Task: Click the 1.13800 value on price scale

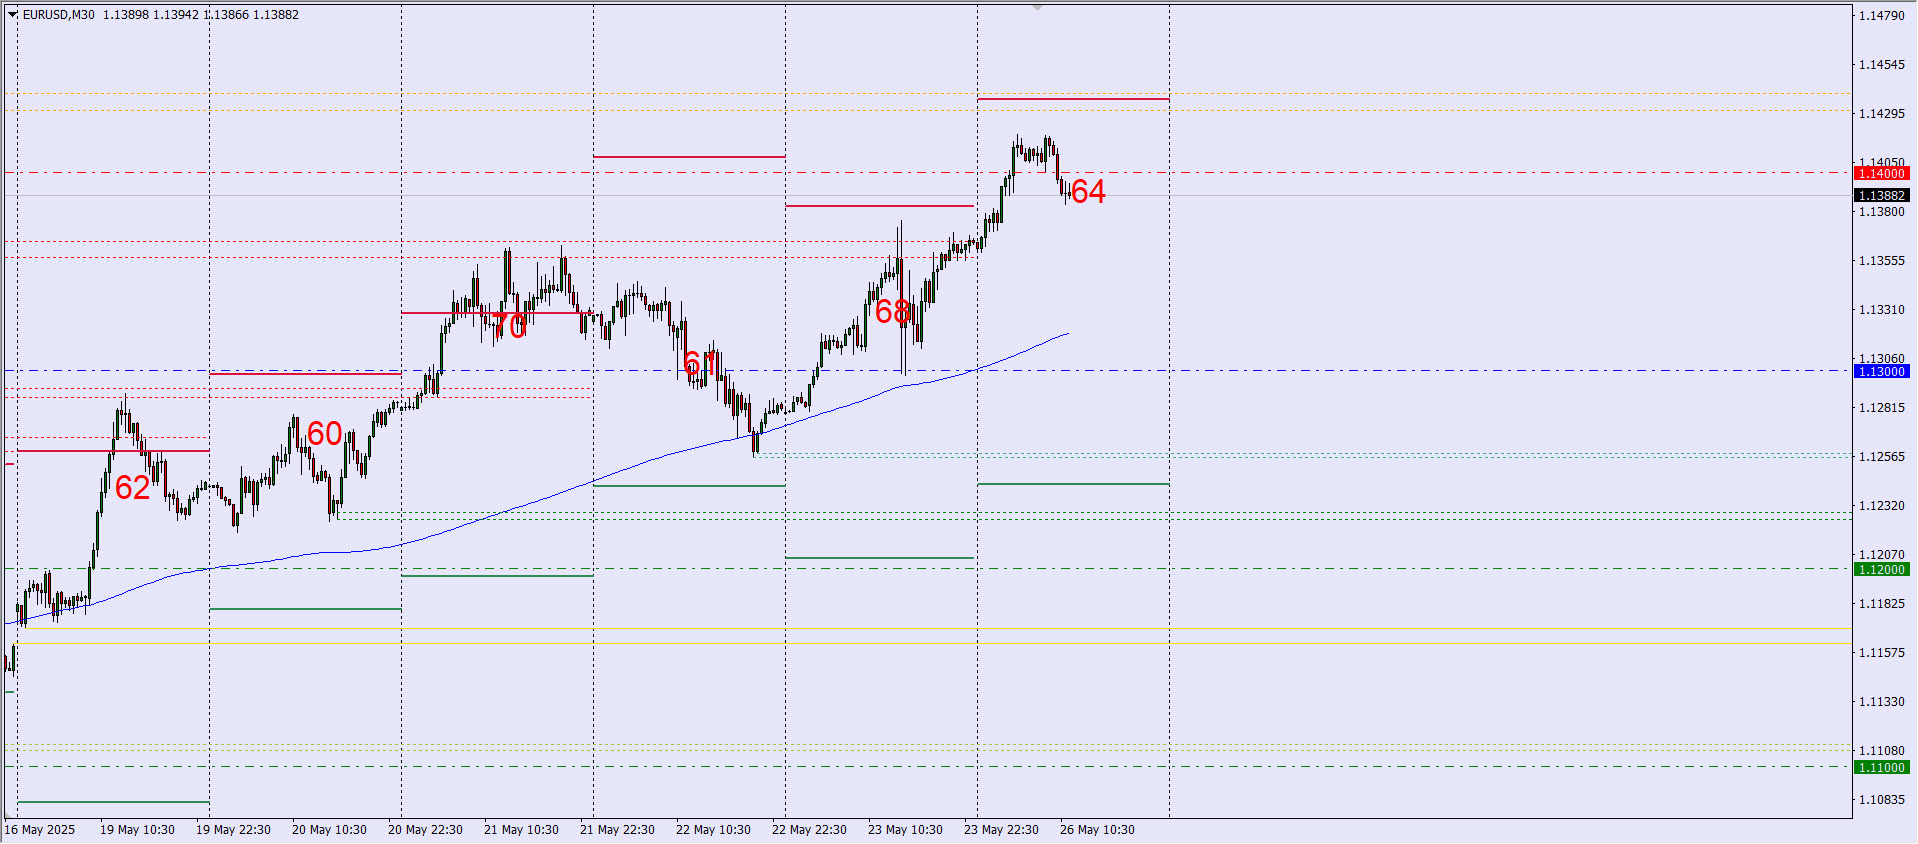Action: [x=1882, y=212]
